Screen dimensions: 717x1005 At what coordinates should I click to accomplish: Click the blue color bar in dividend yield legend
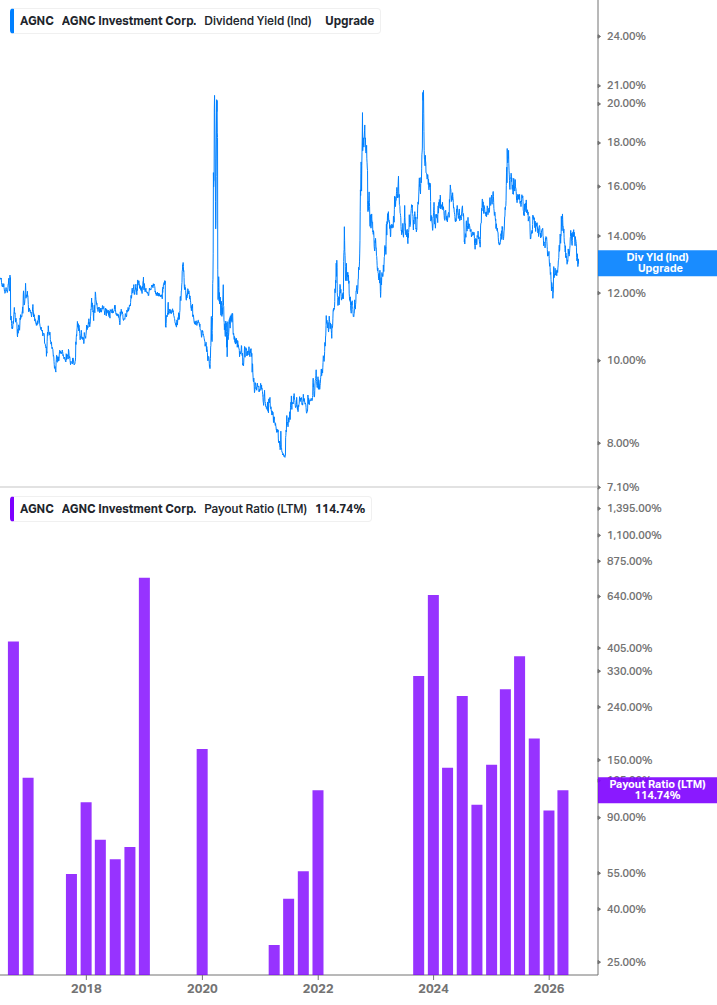click(12, 21)
